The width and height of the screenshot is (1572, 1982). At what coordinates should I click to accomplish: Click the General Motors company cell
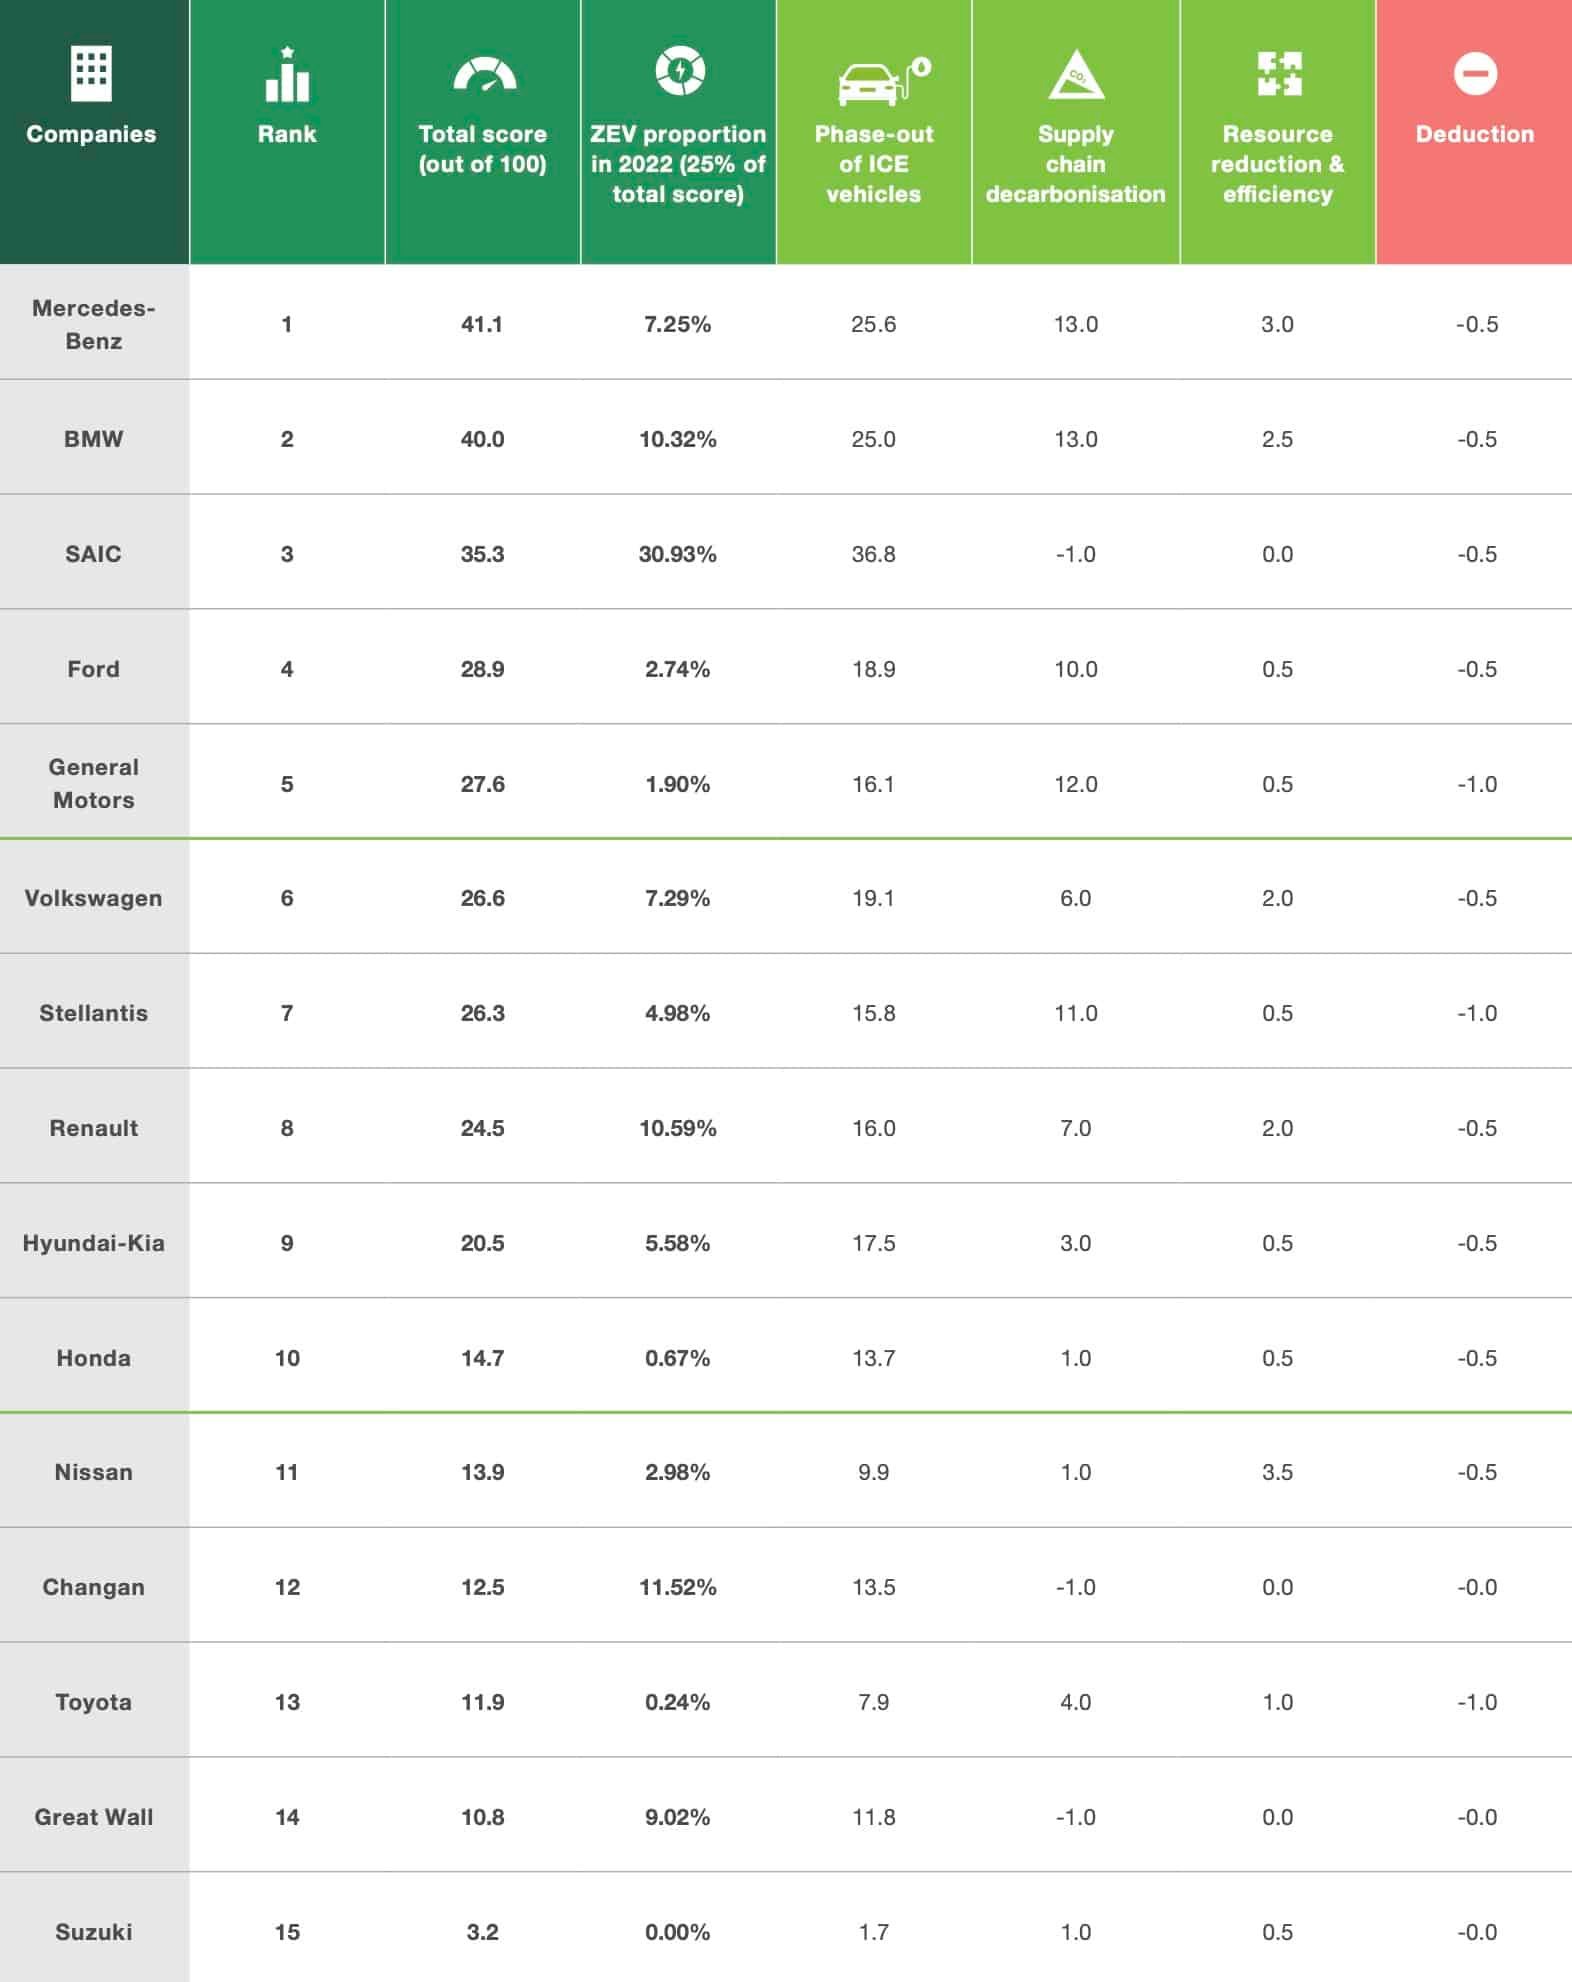pyautogui.click(x=94, y=783)
